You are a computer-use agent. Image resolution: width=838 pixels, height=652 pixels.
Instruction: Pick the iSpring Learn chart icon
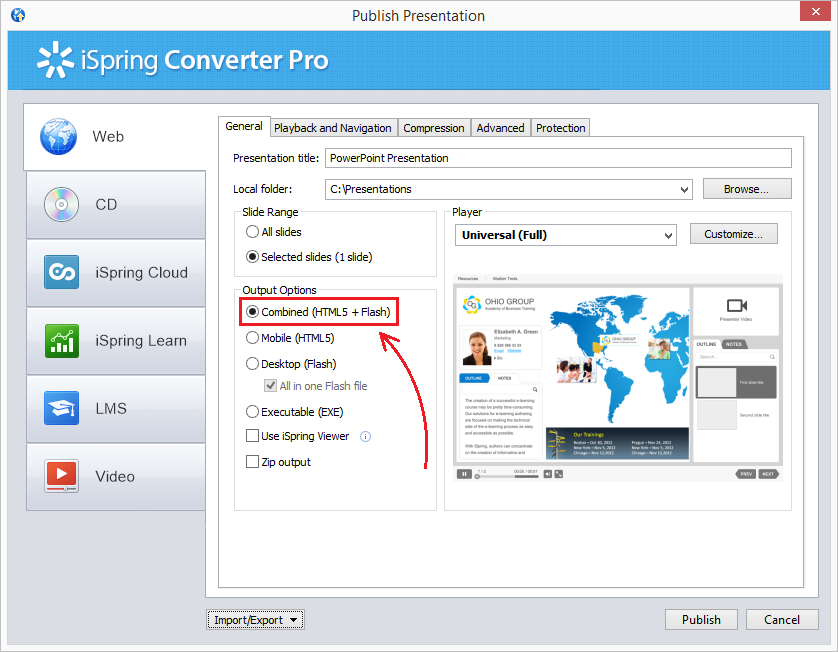[x=61, y=340]
